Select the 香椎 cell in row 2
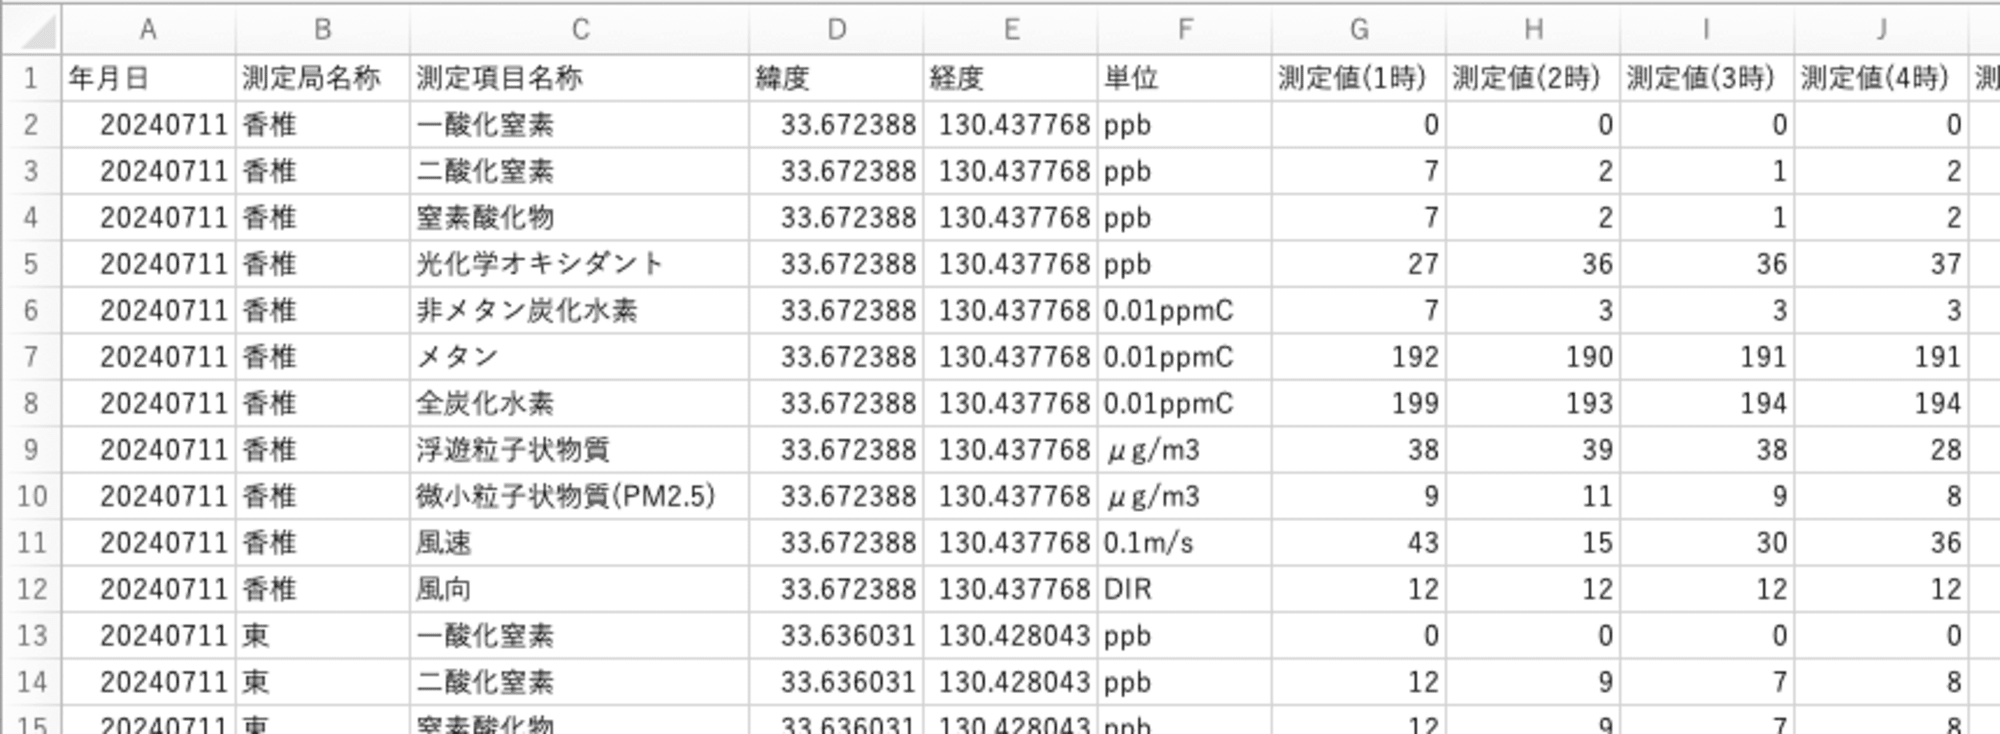The height and width of the screenshot is (734, 2000). pyautogui.click(x=322, y=124)
